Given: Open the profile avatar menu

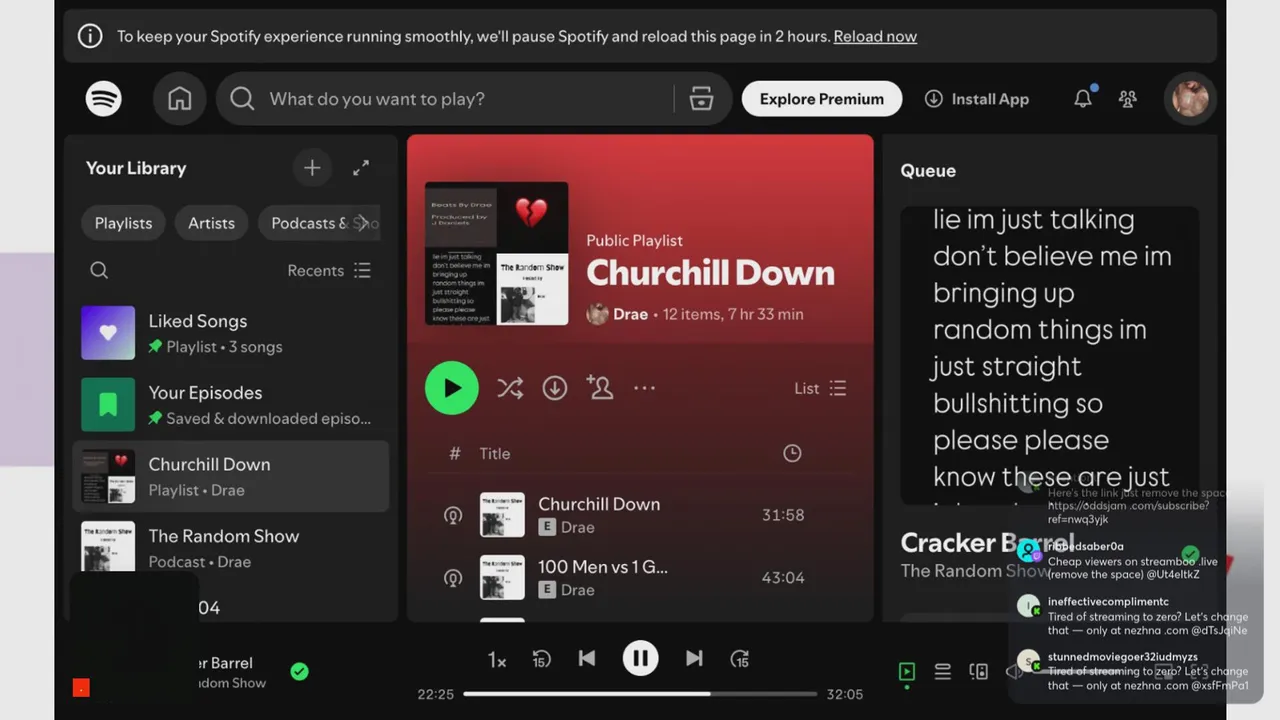Looking at the screenshot, I should (x=1190, y=98).
